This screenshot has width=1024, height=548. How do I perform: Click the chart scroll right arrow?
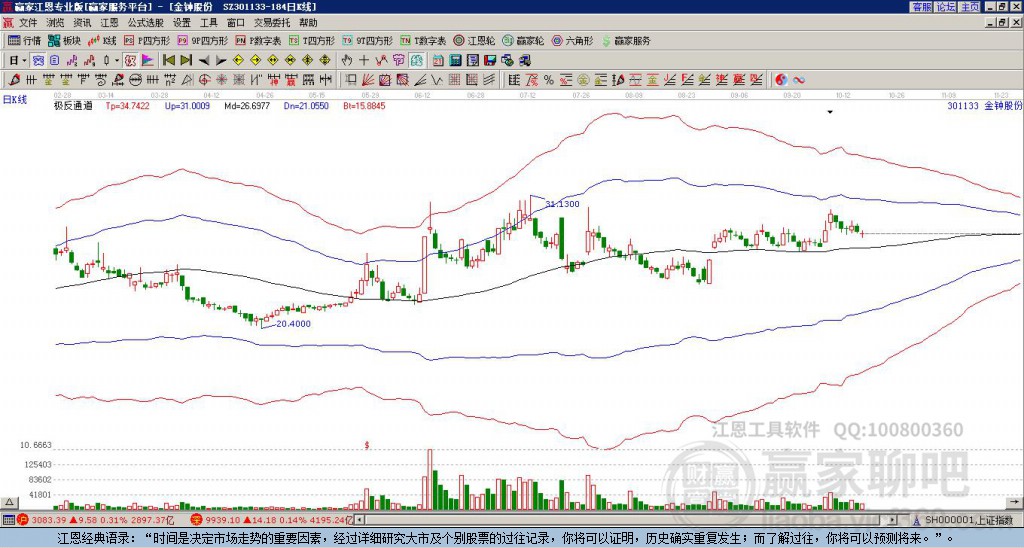point(1014,503)
